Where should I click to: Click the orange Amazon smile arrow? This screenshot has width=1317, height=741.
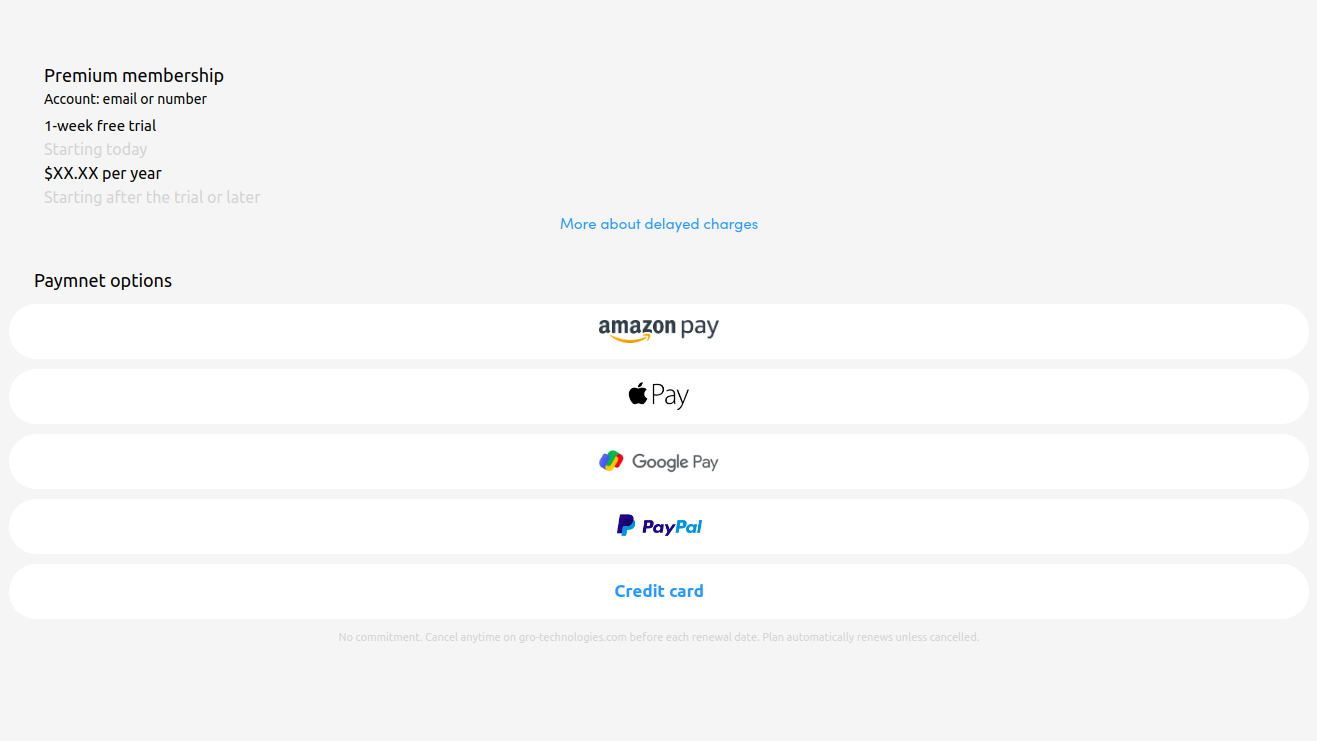(x=631, y=339)
